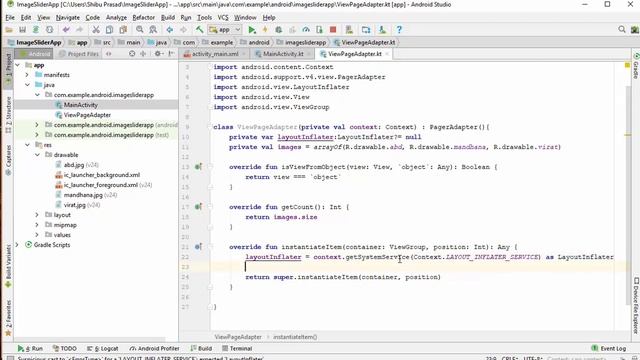Click the project panel settings gear icon
Screen dimensions: 640x360
[158, 54]
